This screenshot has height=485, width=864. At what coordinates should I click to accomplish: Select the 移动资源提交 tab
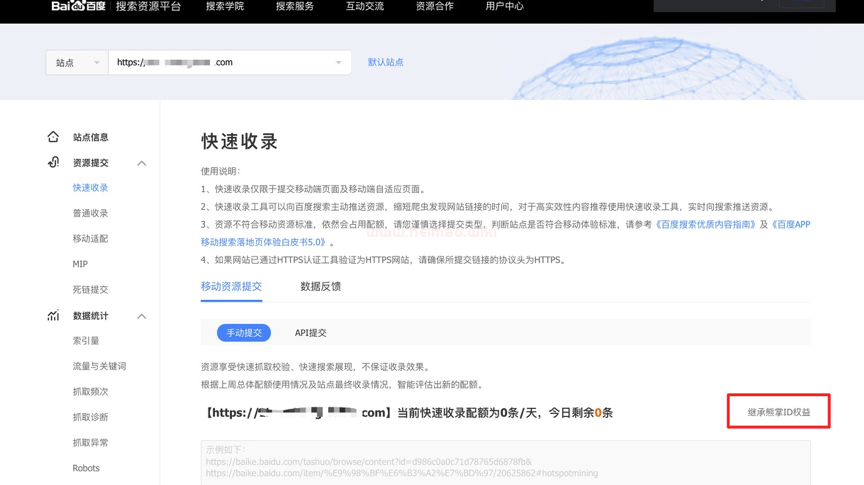(231, 287)
